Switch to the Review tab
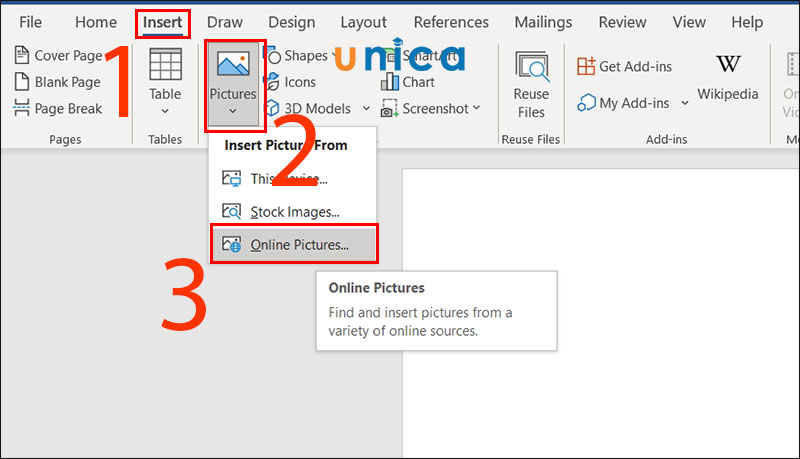 [622, 22]
